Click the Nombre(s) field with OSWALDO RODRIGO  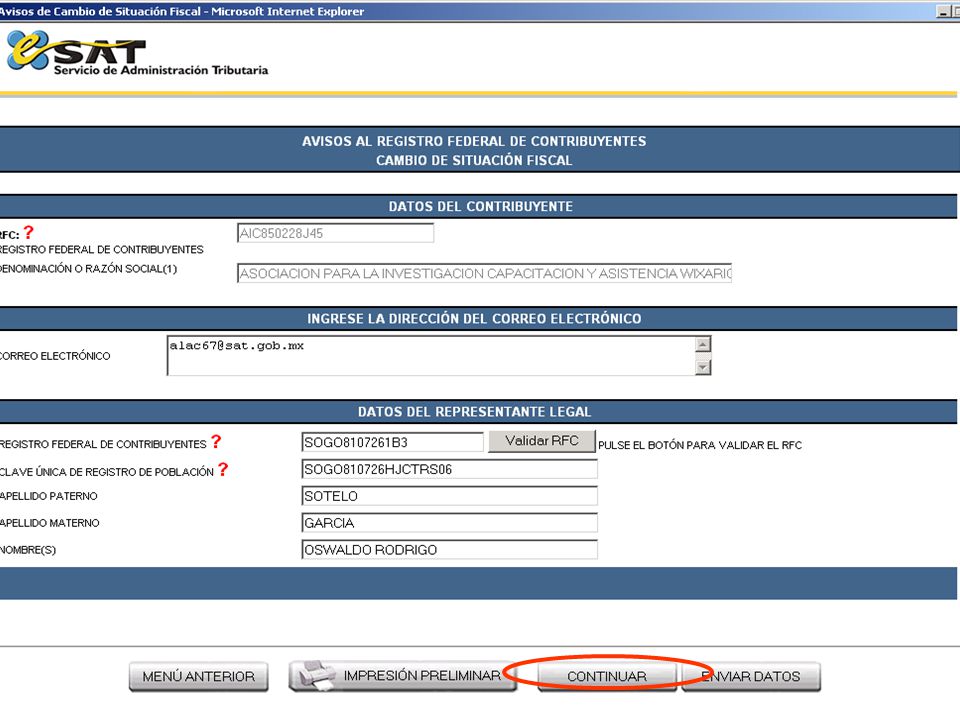click(449, 550)
